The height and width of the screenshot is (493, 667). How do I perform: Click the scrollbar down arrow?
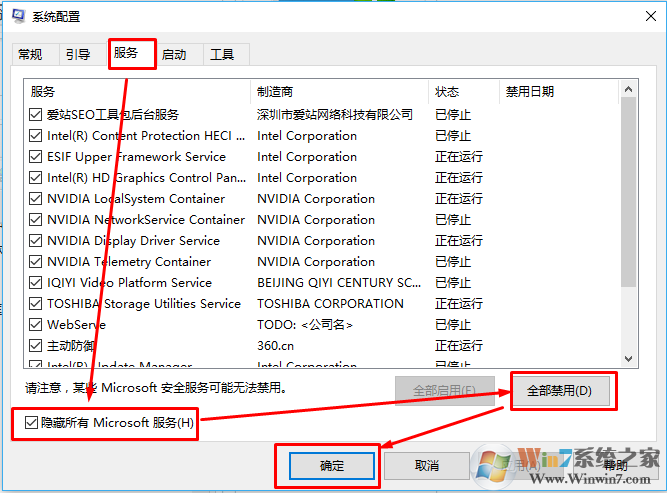(x=628, y=359)
